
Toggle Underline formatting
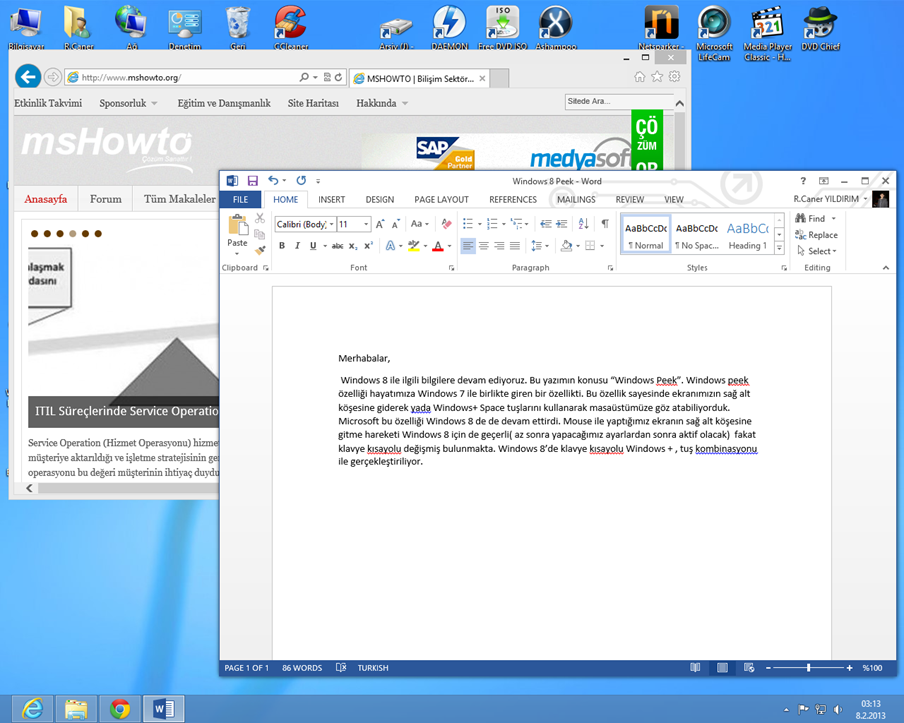(x=313, y=246)
